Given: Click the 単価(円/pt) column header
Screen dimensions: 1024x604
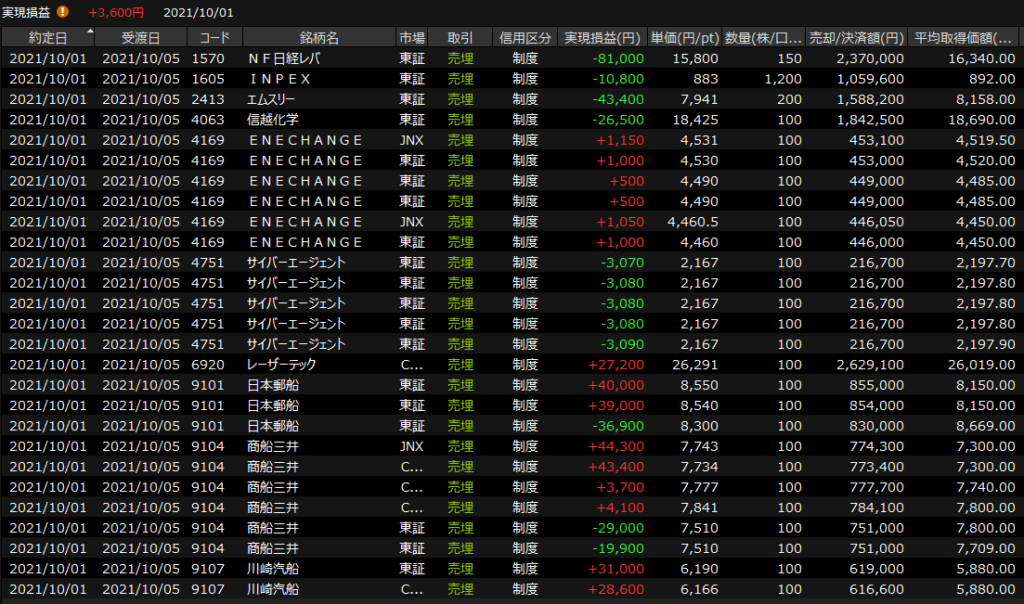Looking at the screenshot, I should [683, 38].
